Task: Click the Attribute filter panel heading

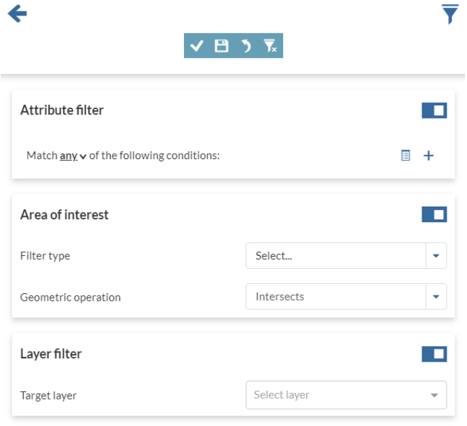Action: [62, 110]
